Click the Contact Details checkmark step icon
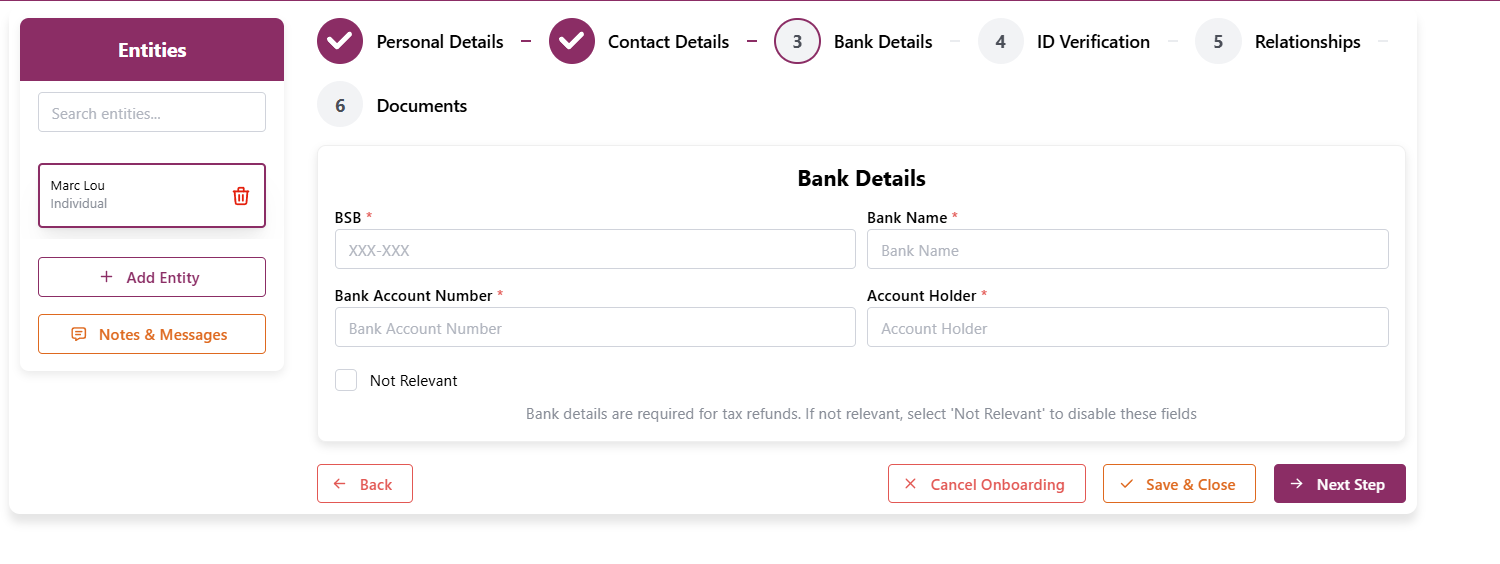The height and width of the screenshot is (564, 1500). coord(572,41)
